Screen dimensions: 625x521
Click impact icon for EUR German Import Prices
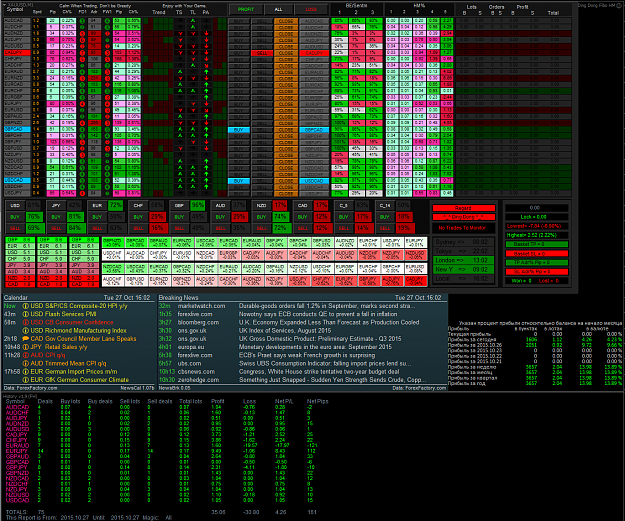26,372
